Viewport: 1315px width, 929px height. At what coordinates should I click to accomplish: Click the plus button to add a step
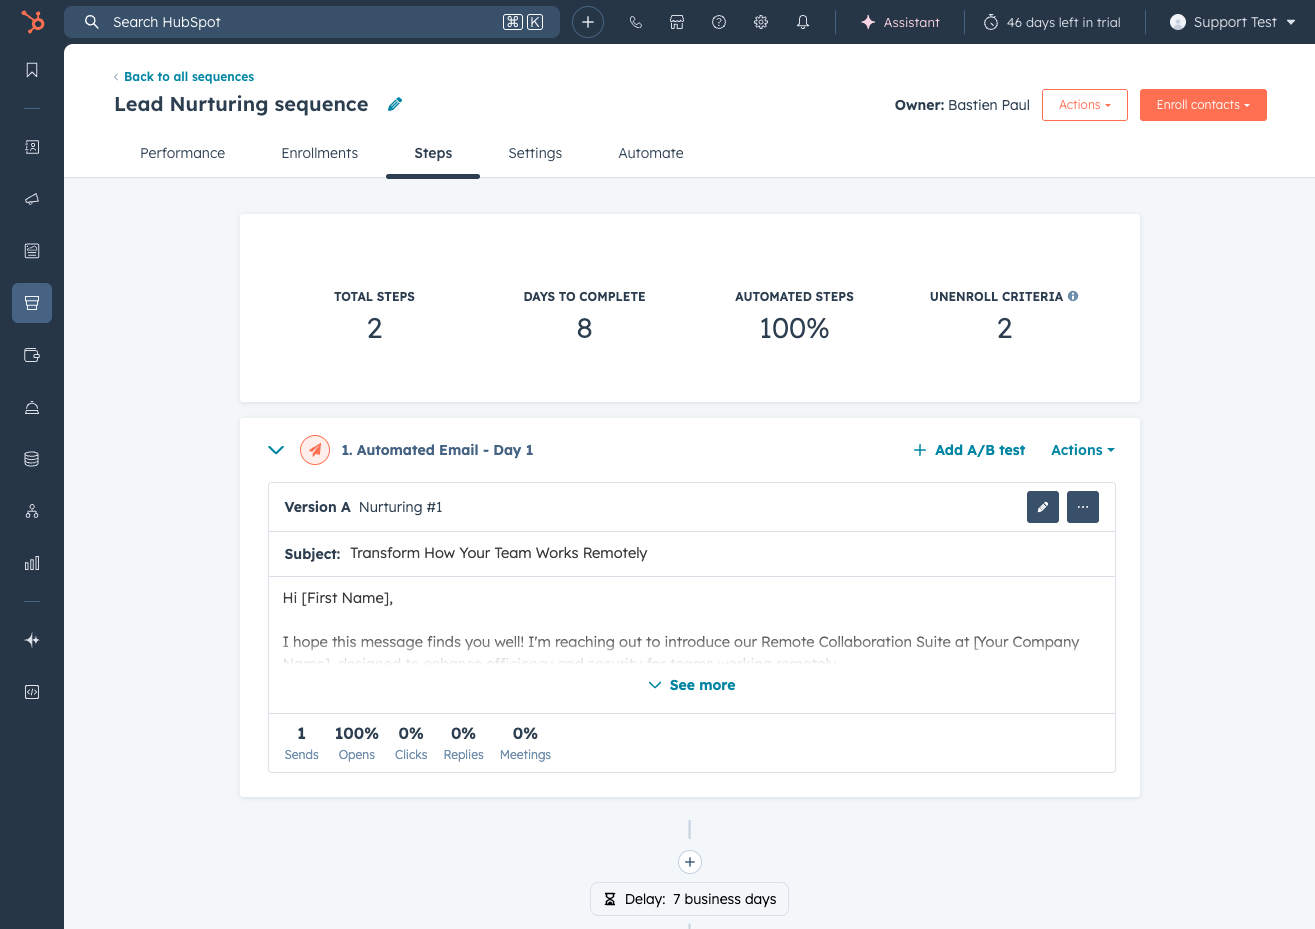click(x=690, y=862)
